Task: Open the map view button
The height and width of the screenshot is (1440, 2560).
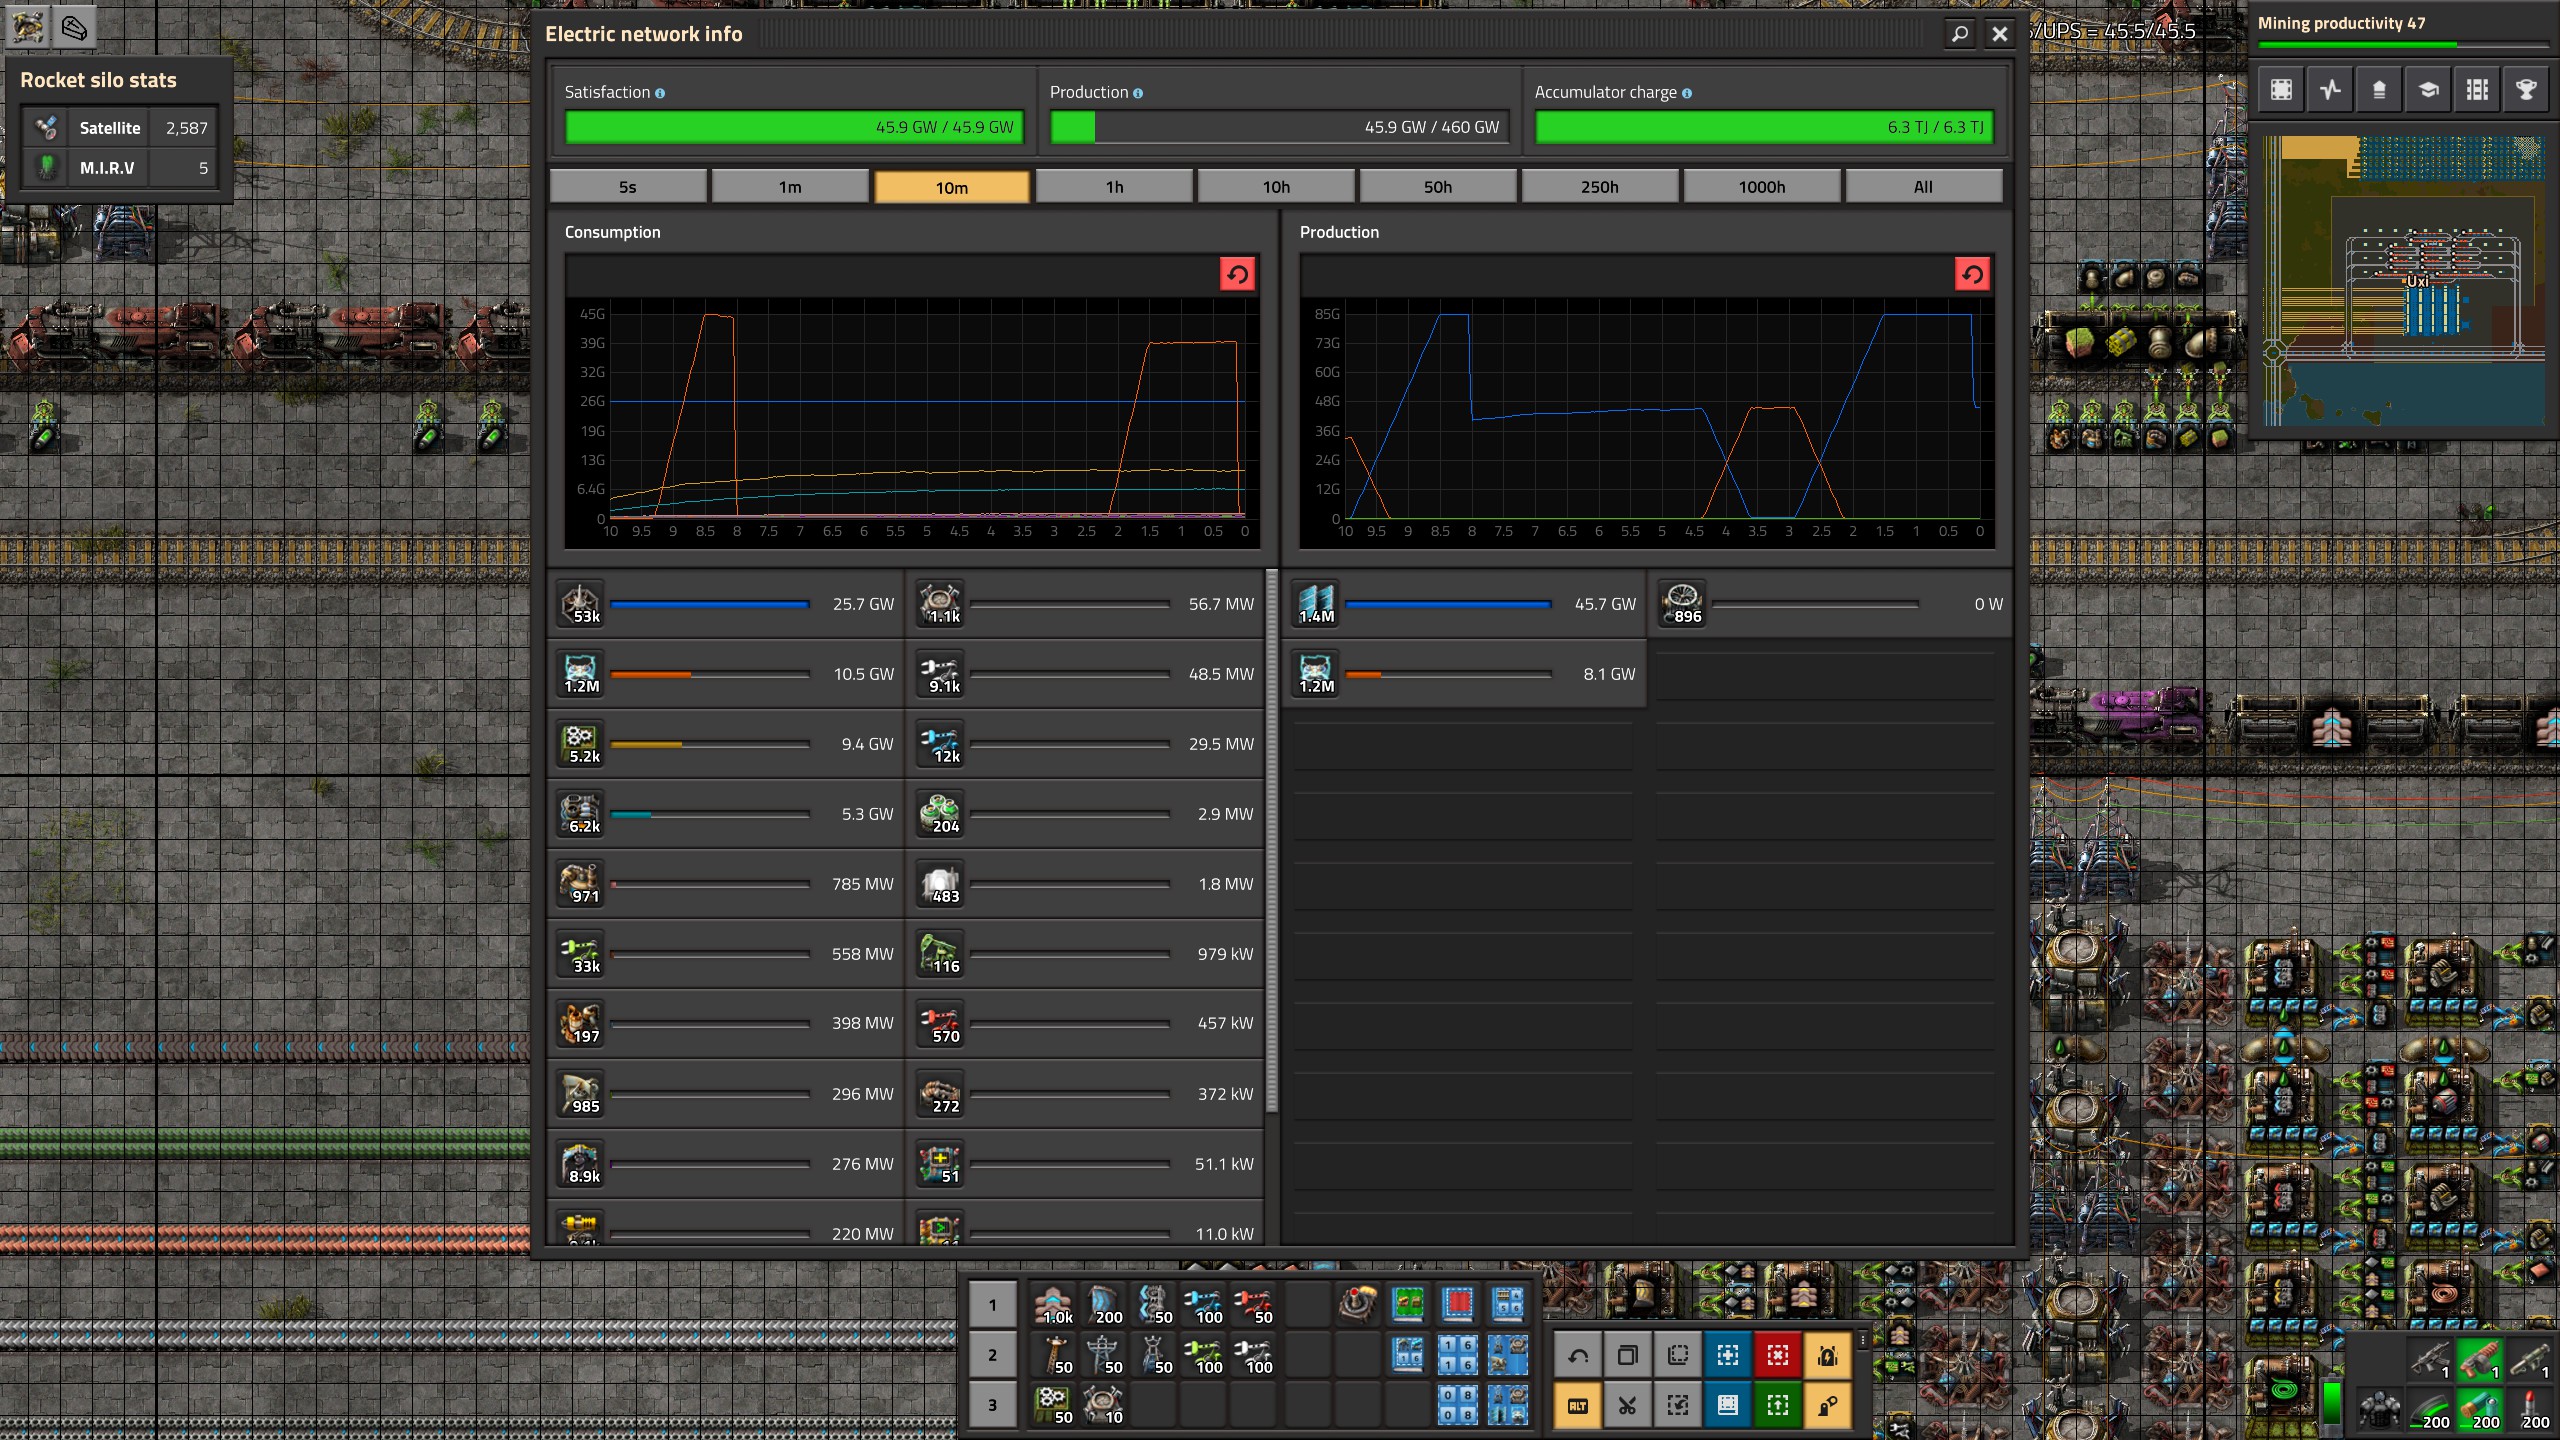Action: click(2281, 90)
